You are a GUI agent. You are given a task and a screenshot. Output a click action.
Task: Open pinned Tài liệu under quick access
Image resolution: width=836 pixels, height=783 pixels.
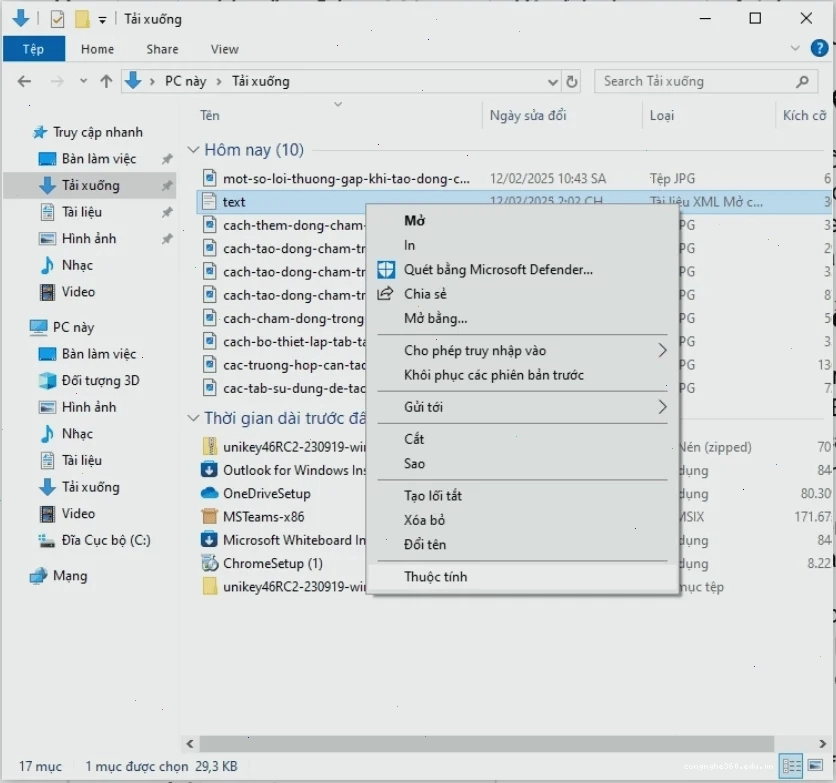pos(82,212)
